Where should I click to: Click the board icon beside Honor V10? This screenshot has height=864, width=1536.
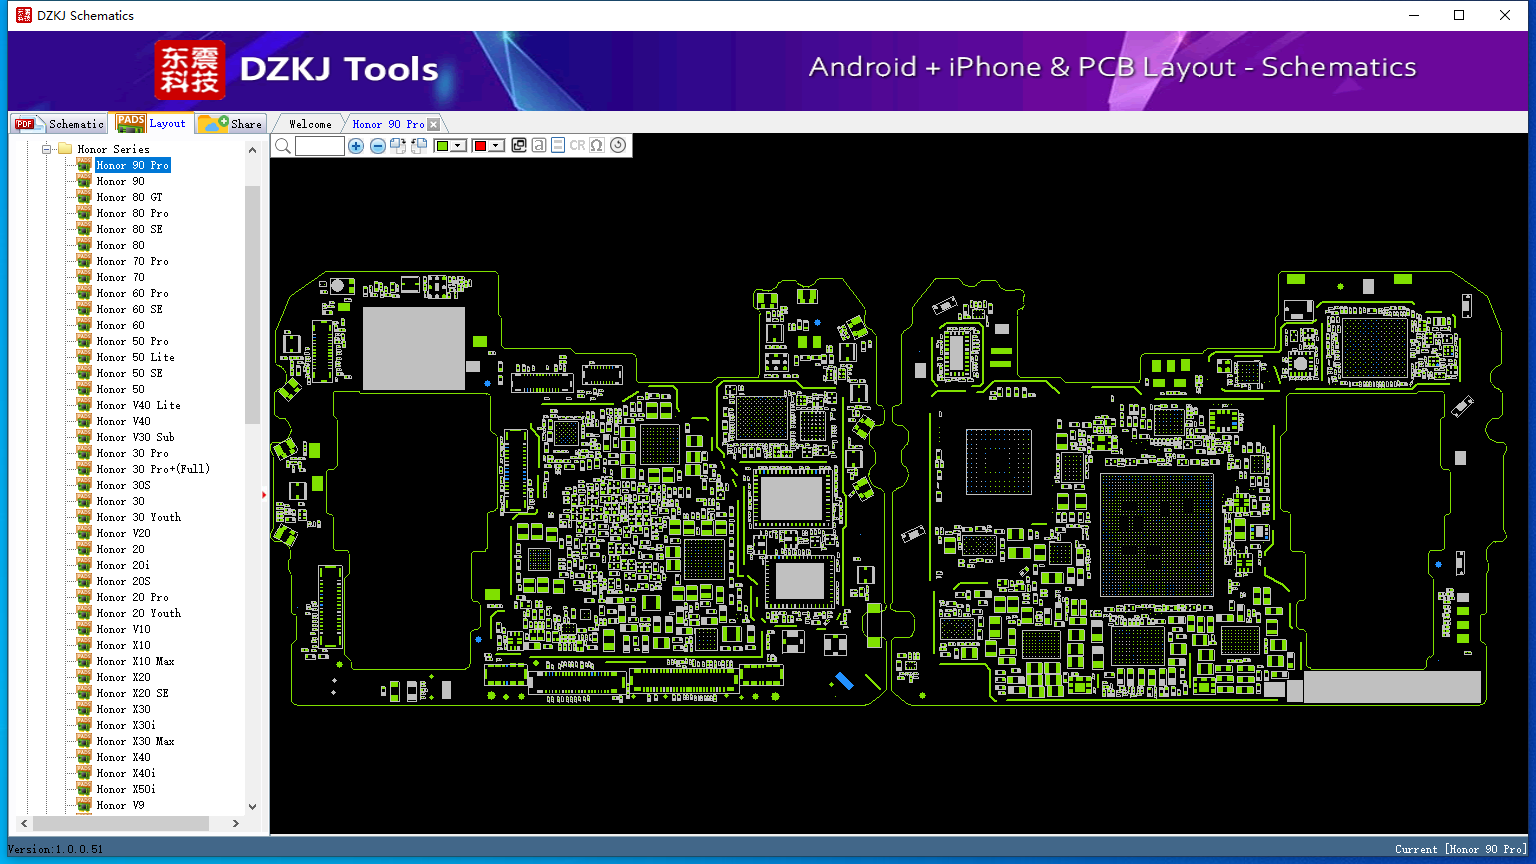84,629
